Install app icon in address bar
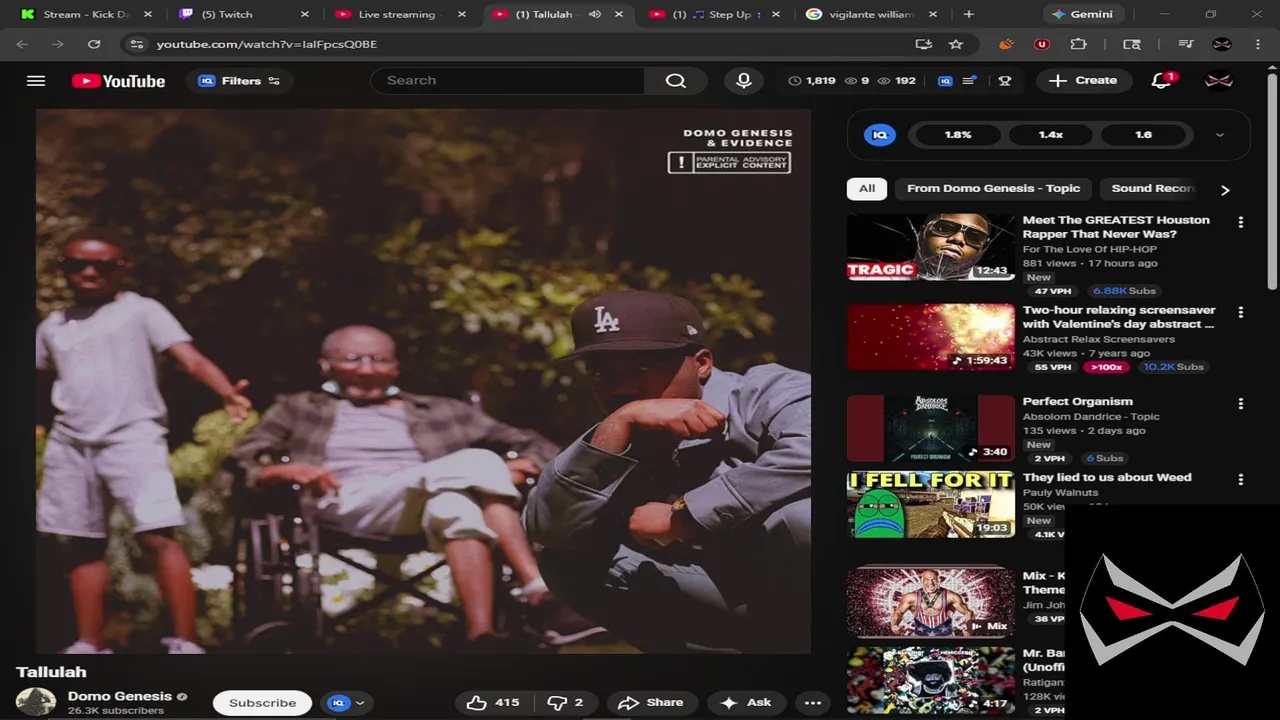This screenshot has height=720, width=1280. point(923,44)
